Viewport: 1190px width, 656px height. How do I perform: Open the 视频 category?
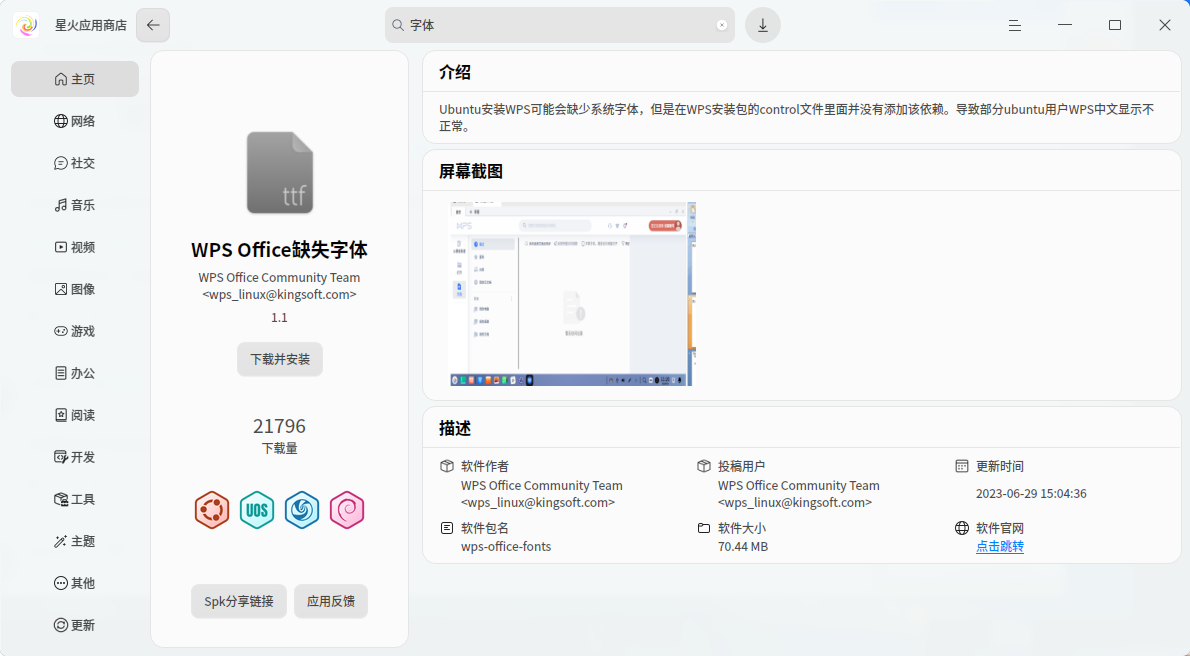[75, 247]
